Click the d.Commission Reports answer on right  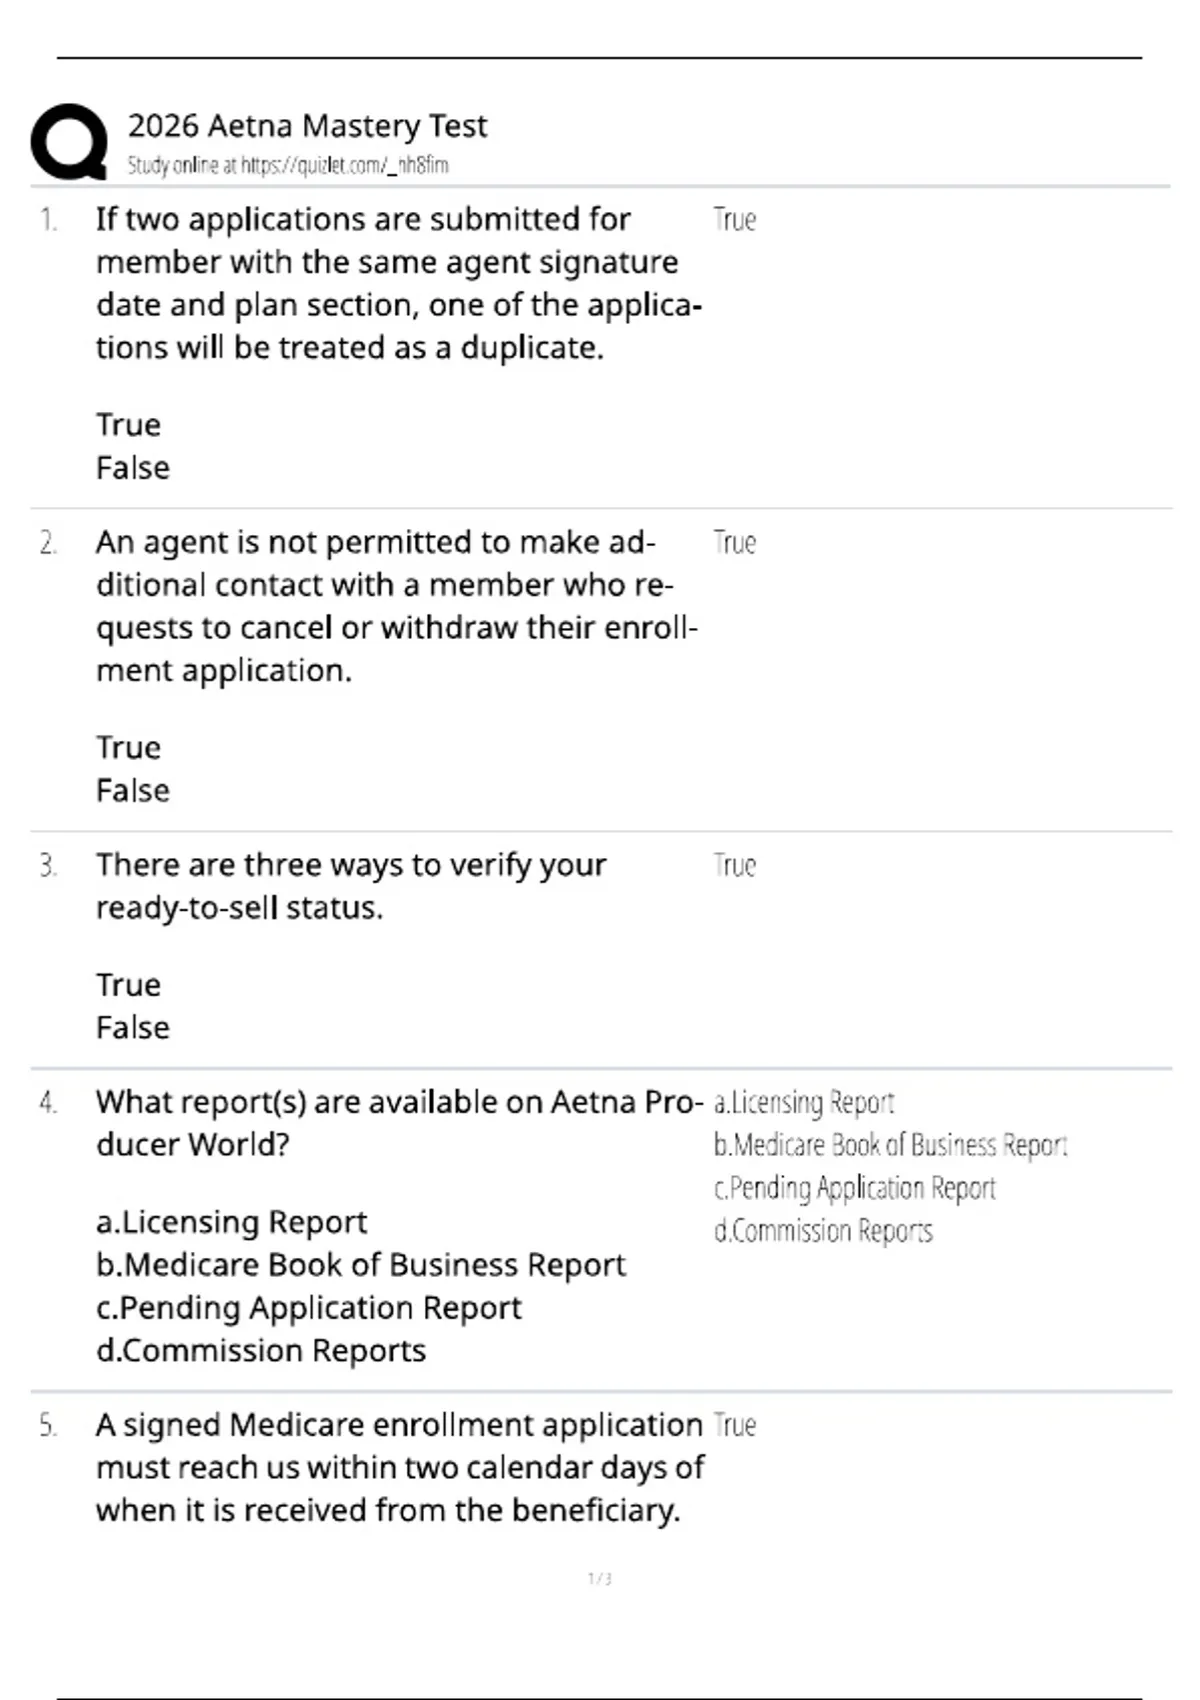823,1231
